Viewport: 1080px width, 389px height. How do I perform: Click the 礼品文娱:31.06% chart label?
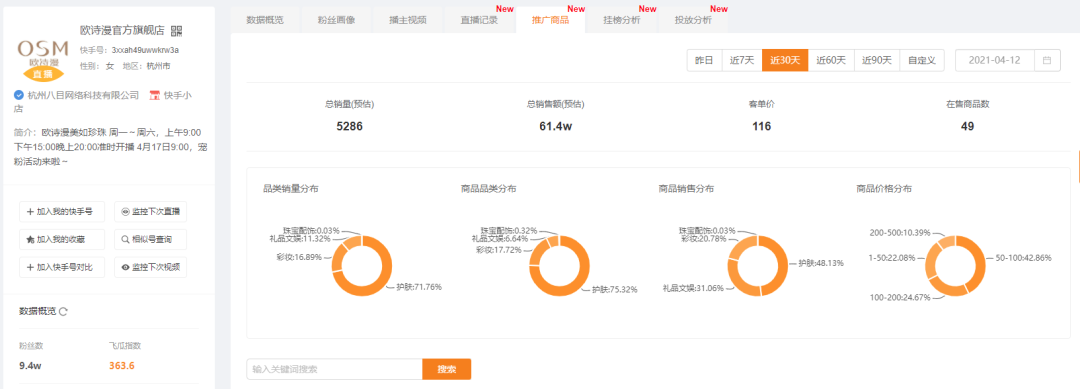[693, 288]
